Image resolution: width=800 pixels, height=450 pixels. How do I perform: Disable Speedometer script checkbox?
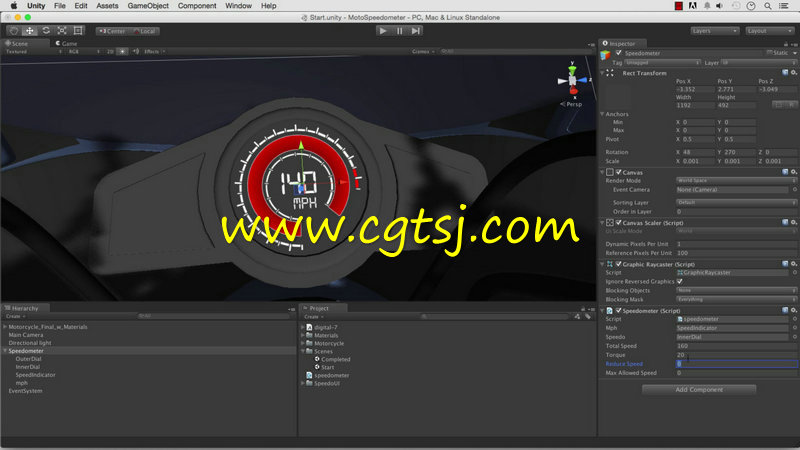[x=618, y=310]
